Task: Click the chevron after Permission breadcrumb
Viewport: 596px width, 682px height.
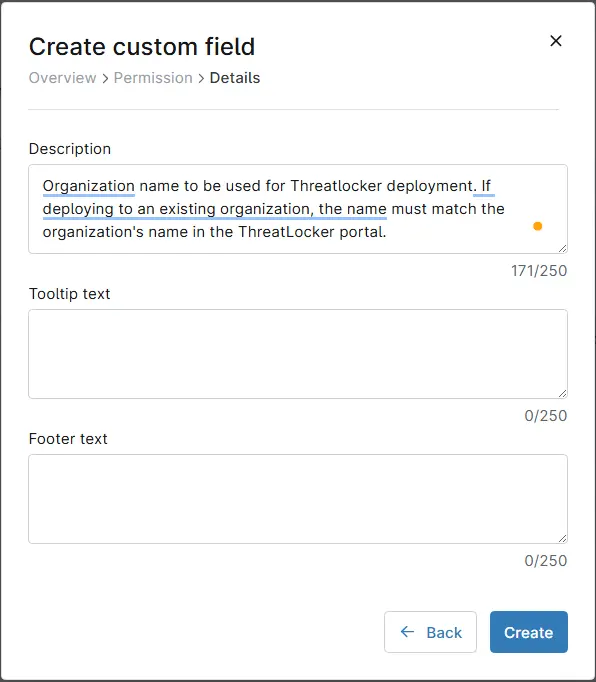Action: [201, 79]
